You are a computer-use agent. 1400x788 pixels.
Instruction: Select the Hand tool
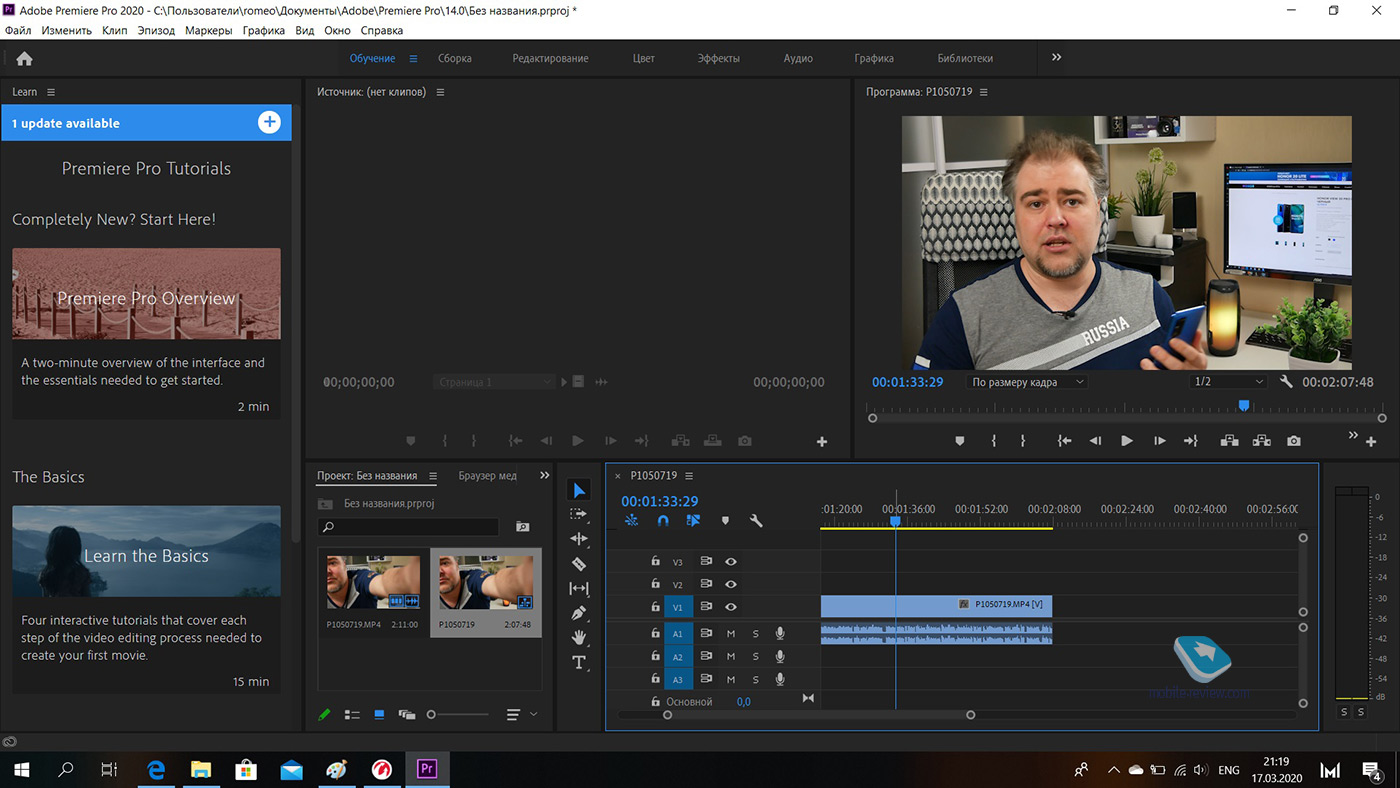579,637
